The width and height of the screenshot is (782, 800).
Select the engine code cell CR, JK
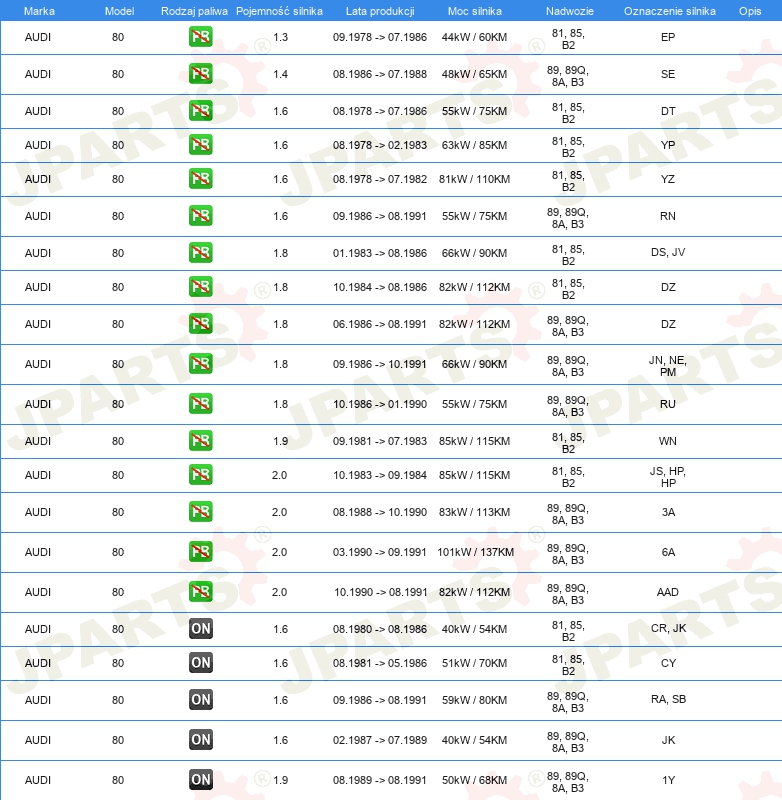(668, 628)
